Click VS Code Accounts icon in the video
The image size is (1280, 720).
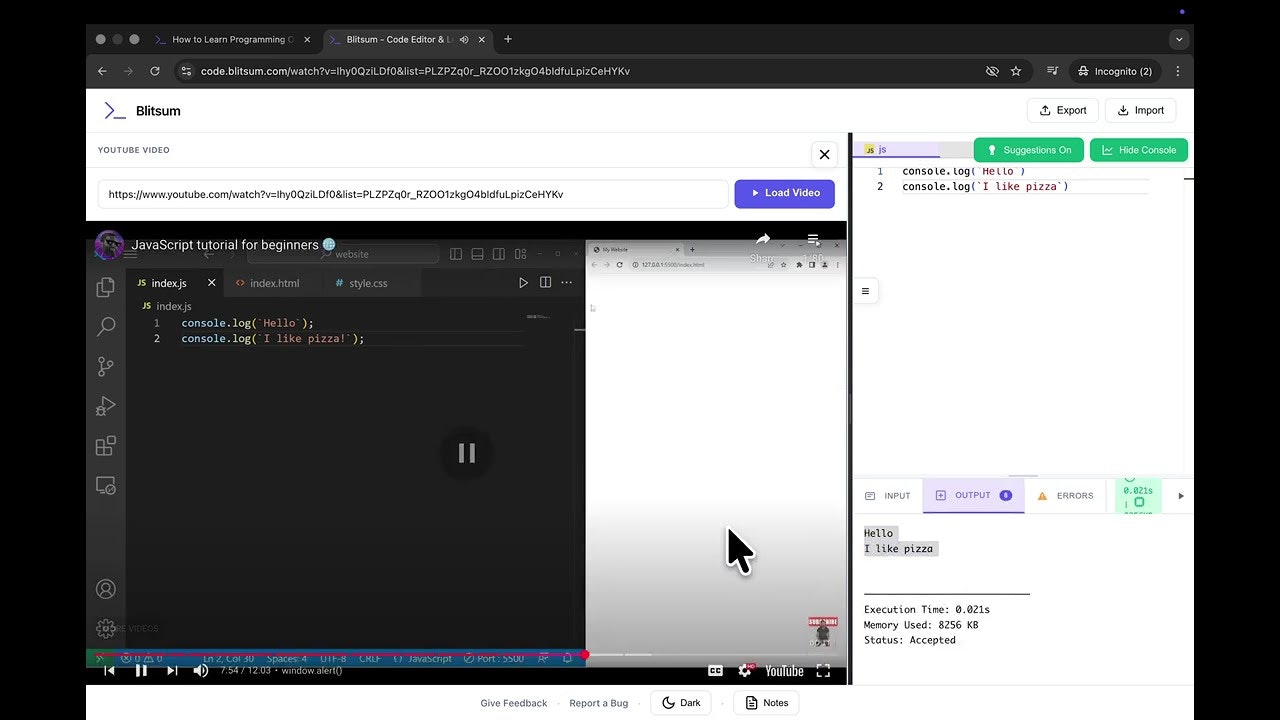105,590
